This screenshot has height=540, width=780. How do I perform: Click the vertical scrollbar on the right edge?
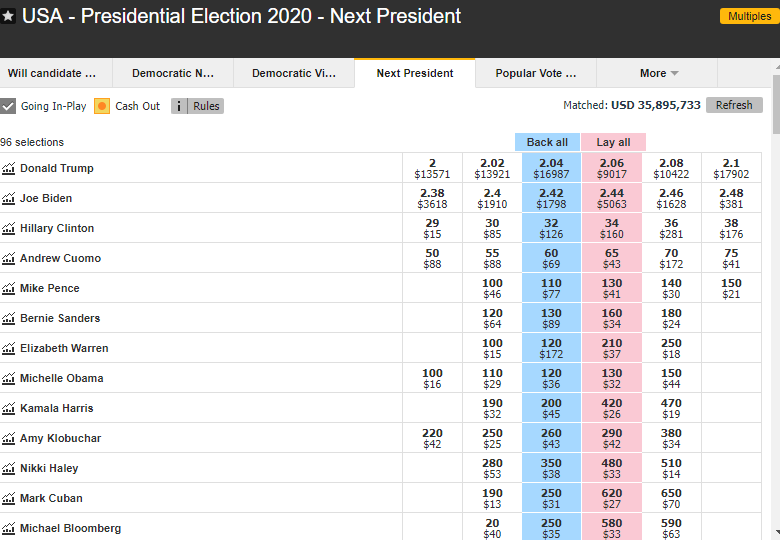point(775,300)
